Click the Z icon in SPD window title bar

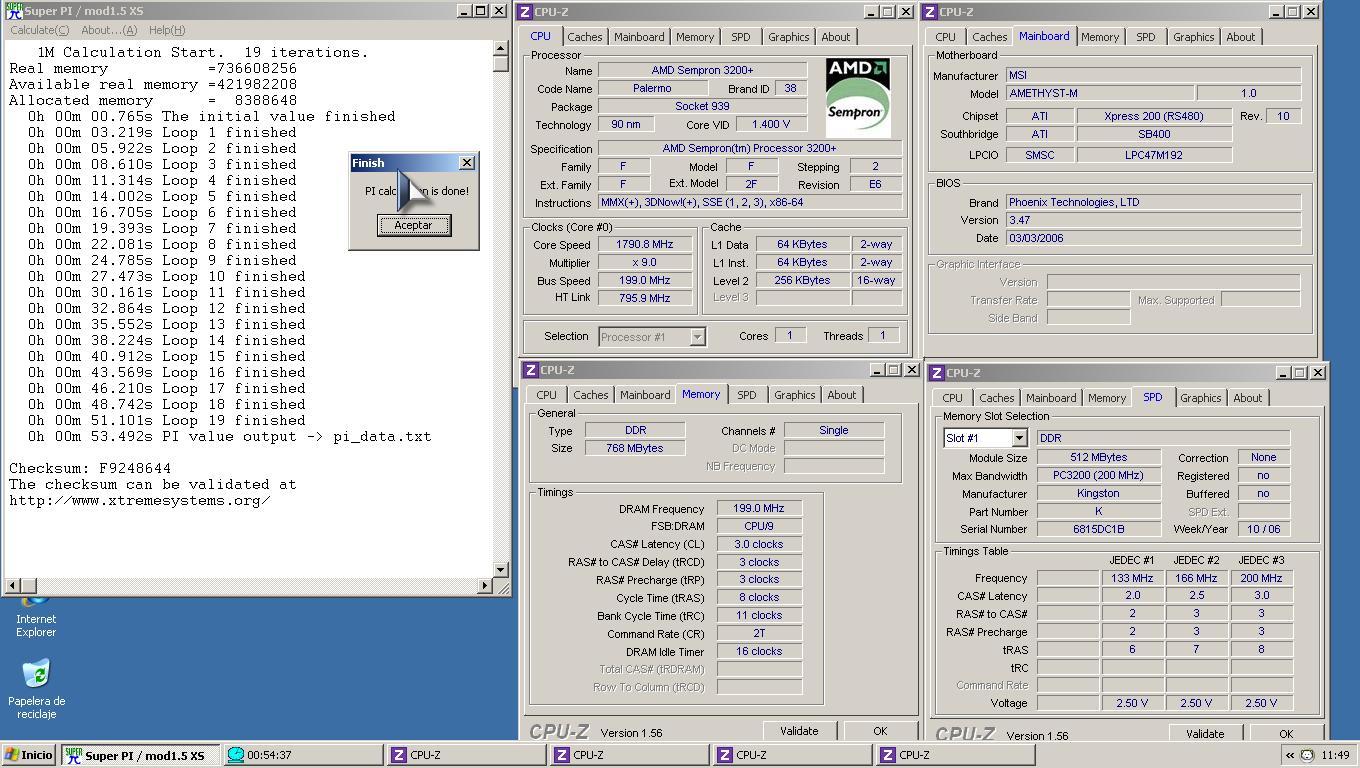pos(937,373)
